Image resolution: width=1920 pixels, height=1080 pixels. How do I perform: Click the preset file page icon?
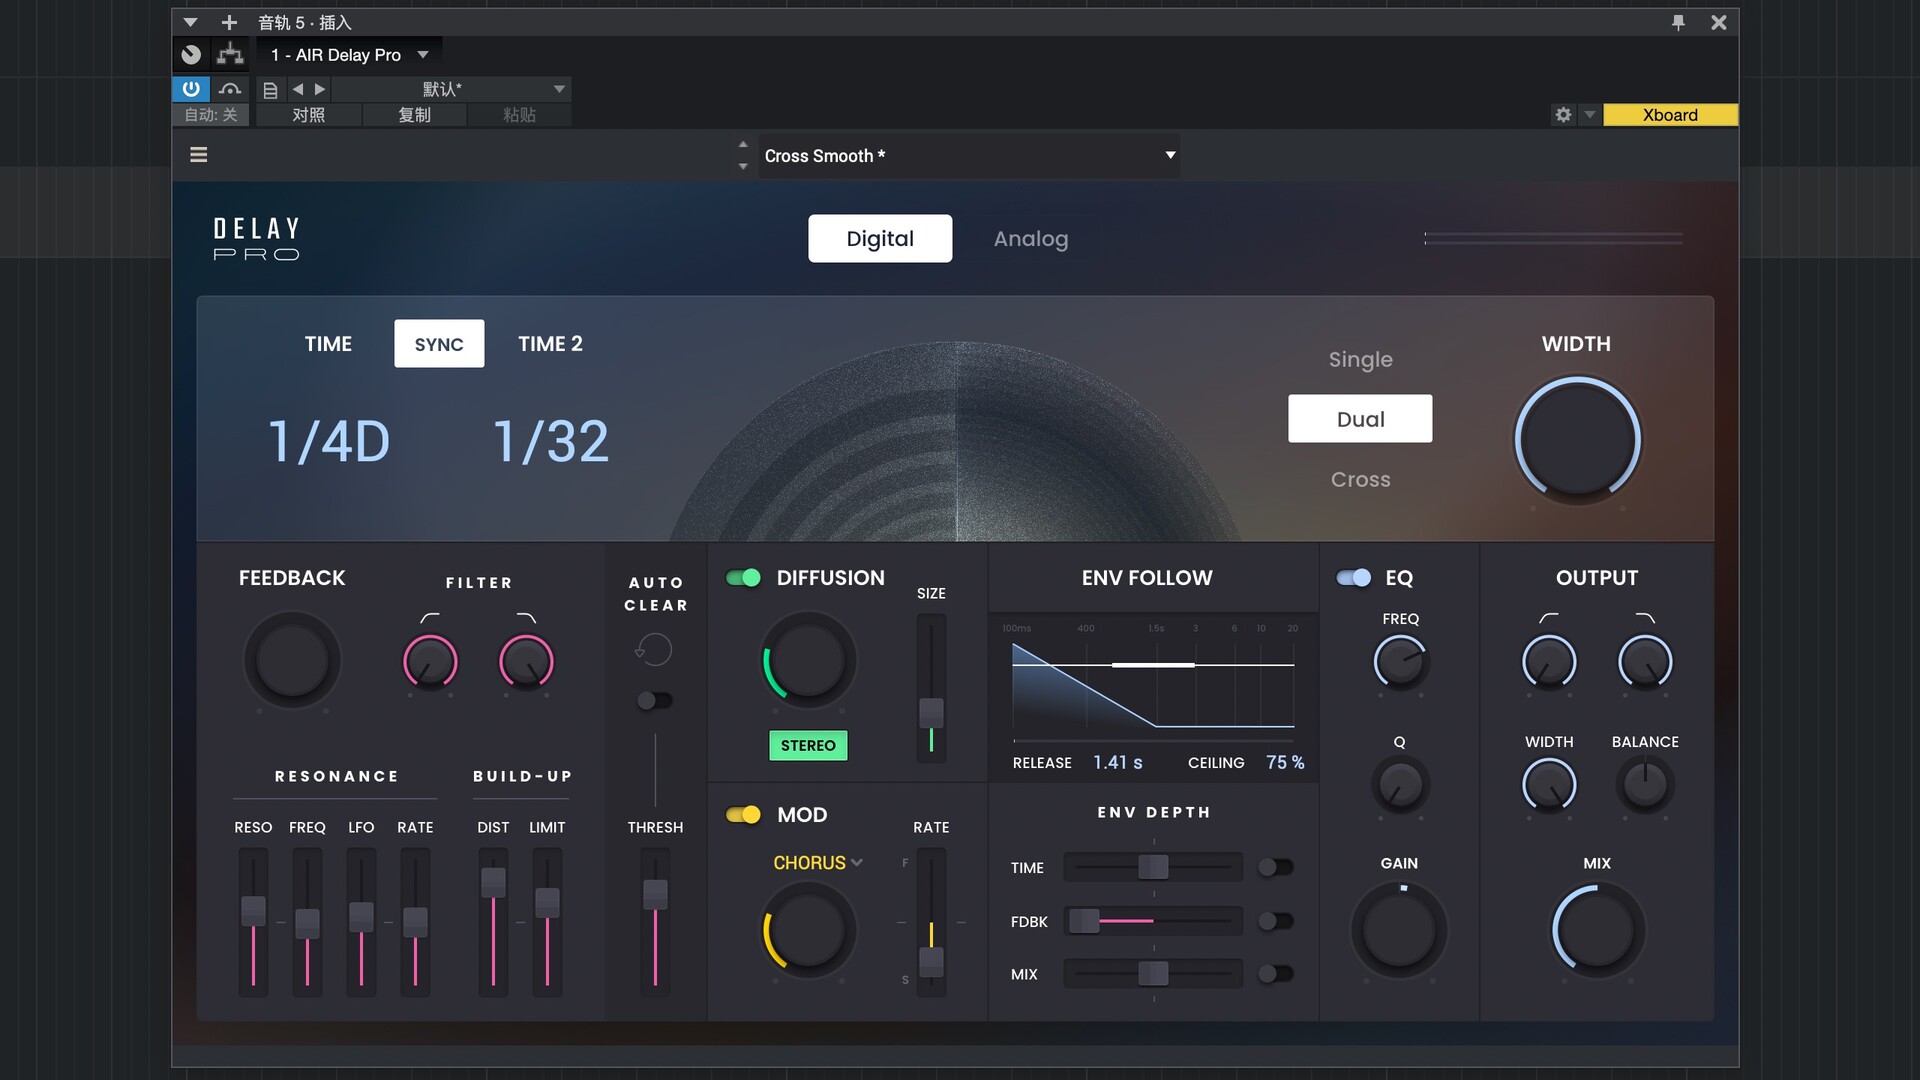tap(270, 90)
